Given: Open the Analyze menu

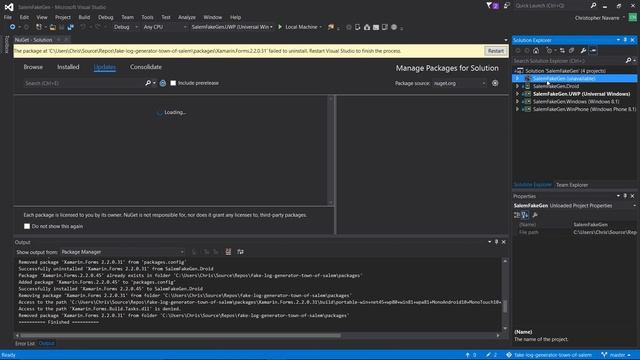Looking at the screenshot, I should (187, 17).
